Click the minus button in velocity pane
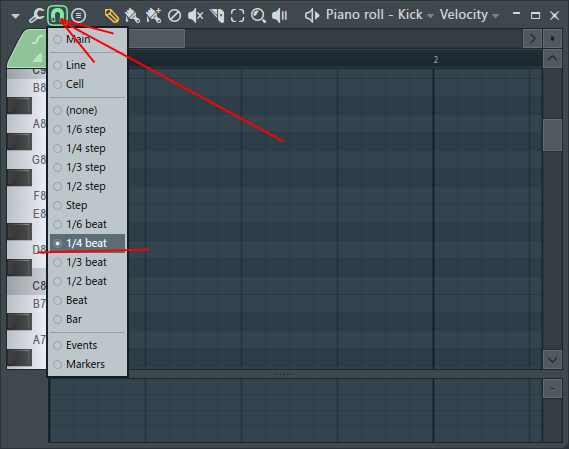569x449 pixels. pyautogui.click(x=552, y=389)
